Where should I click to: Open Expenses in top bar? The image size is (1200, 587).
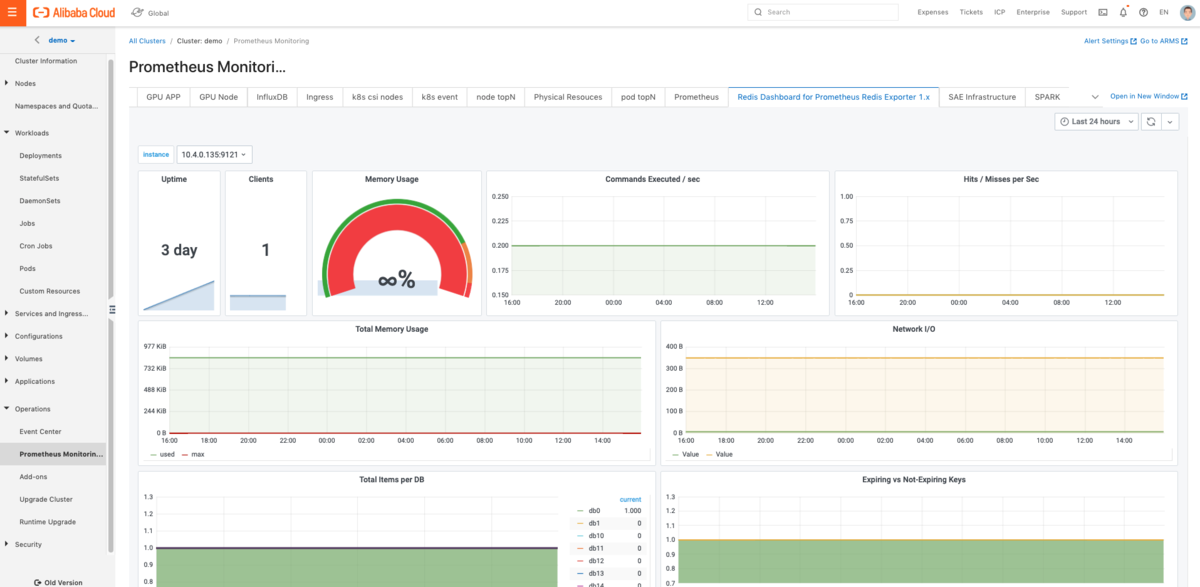click(933, 12)
